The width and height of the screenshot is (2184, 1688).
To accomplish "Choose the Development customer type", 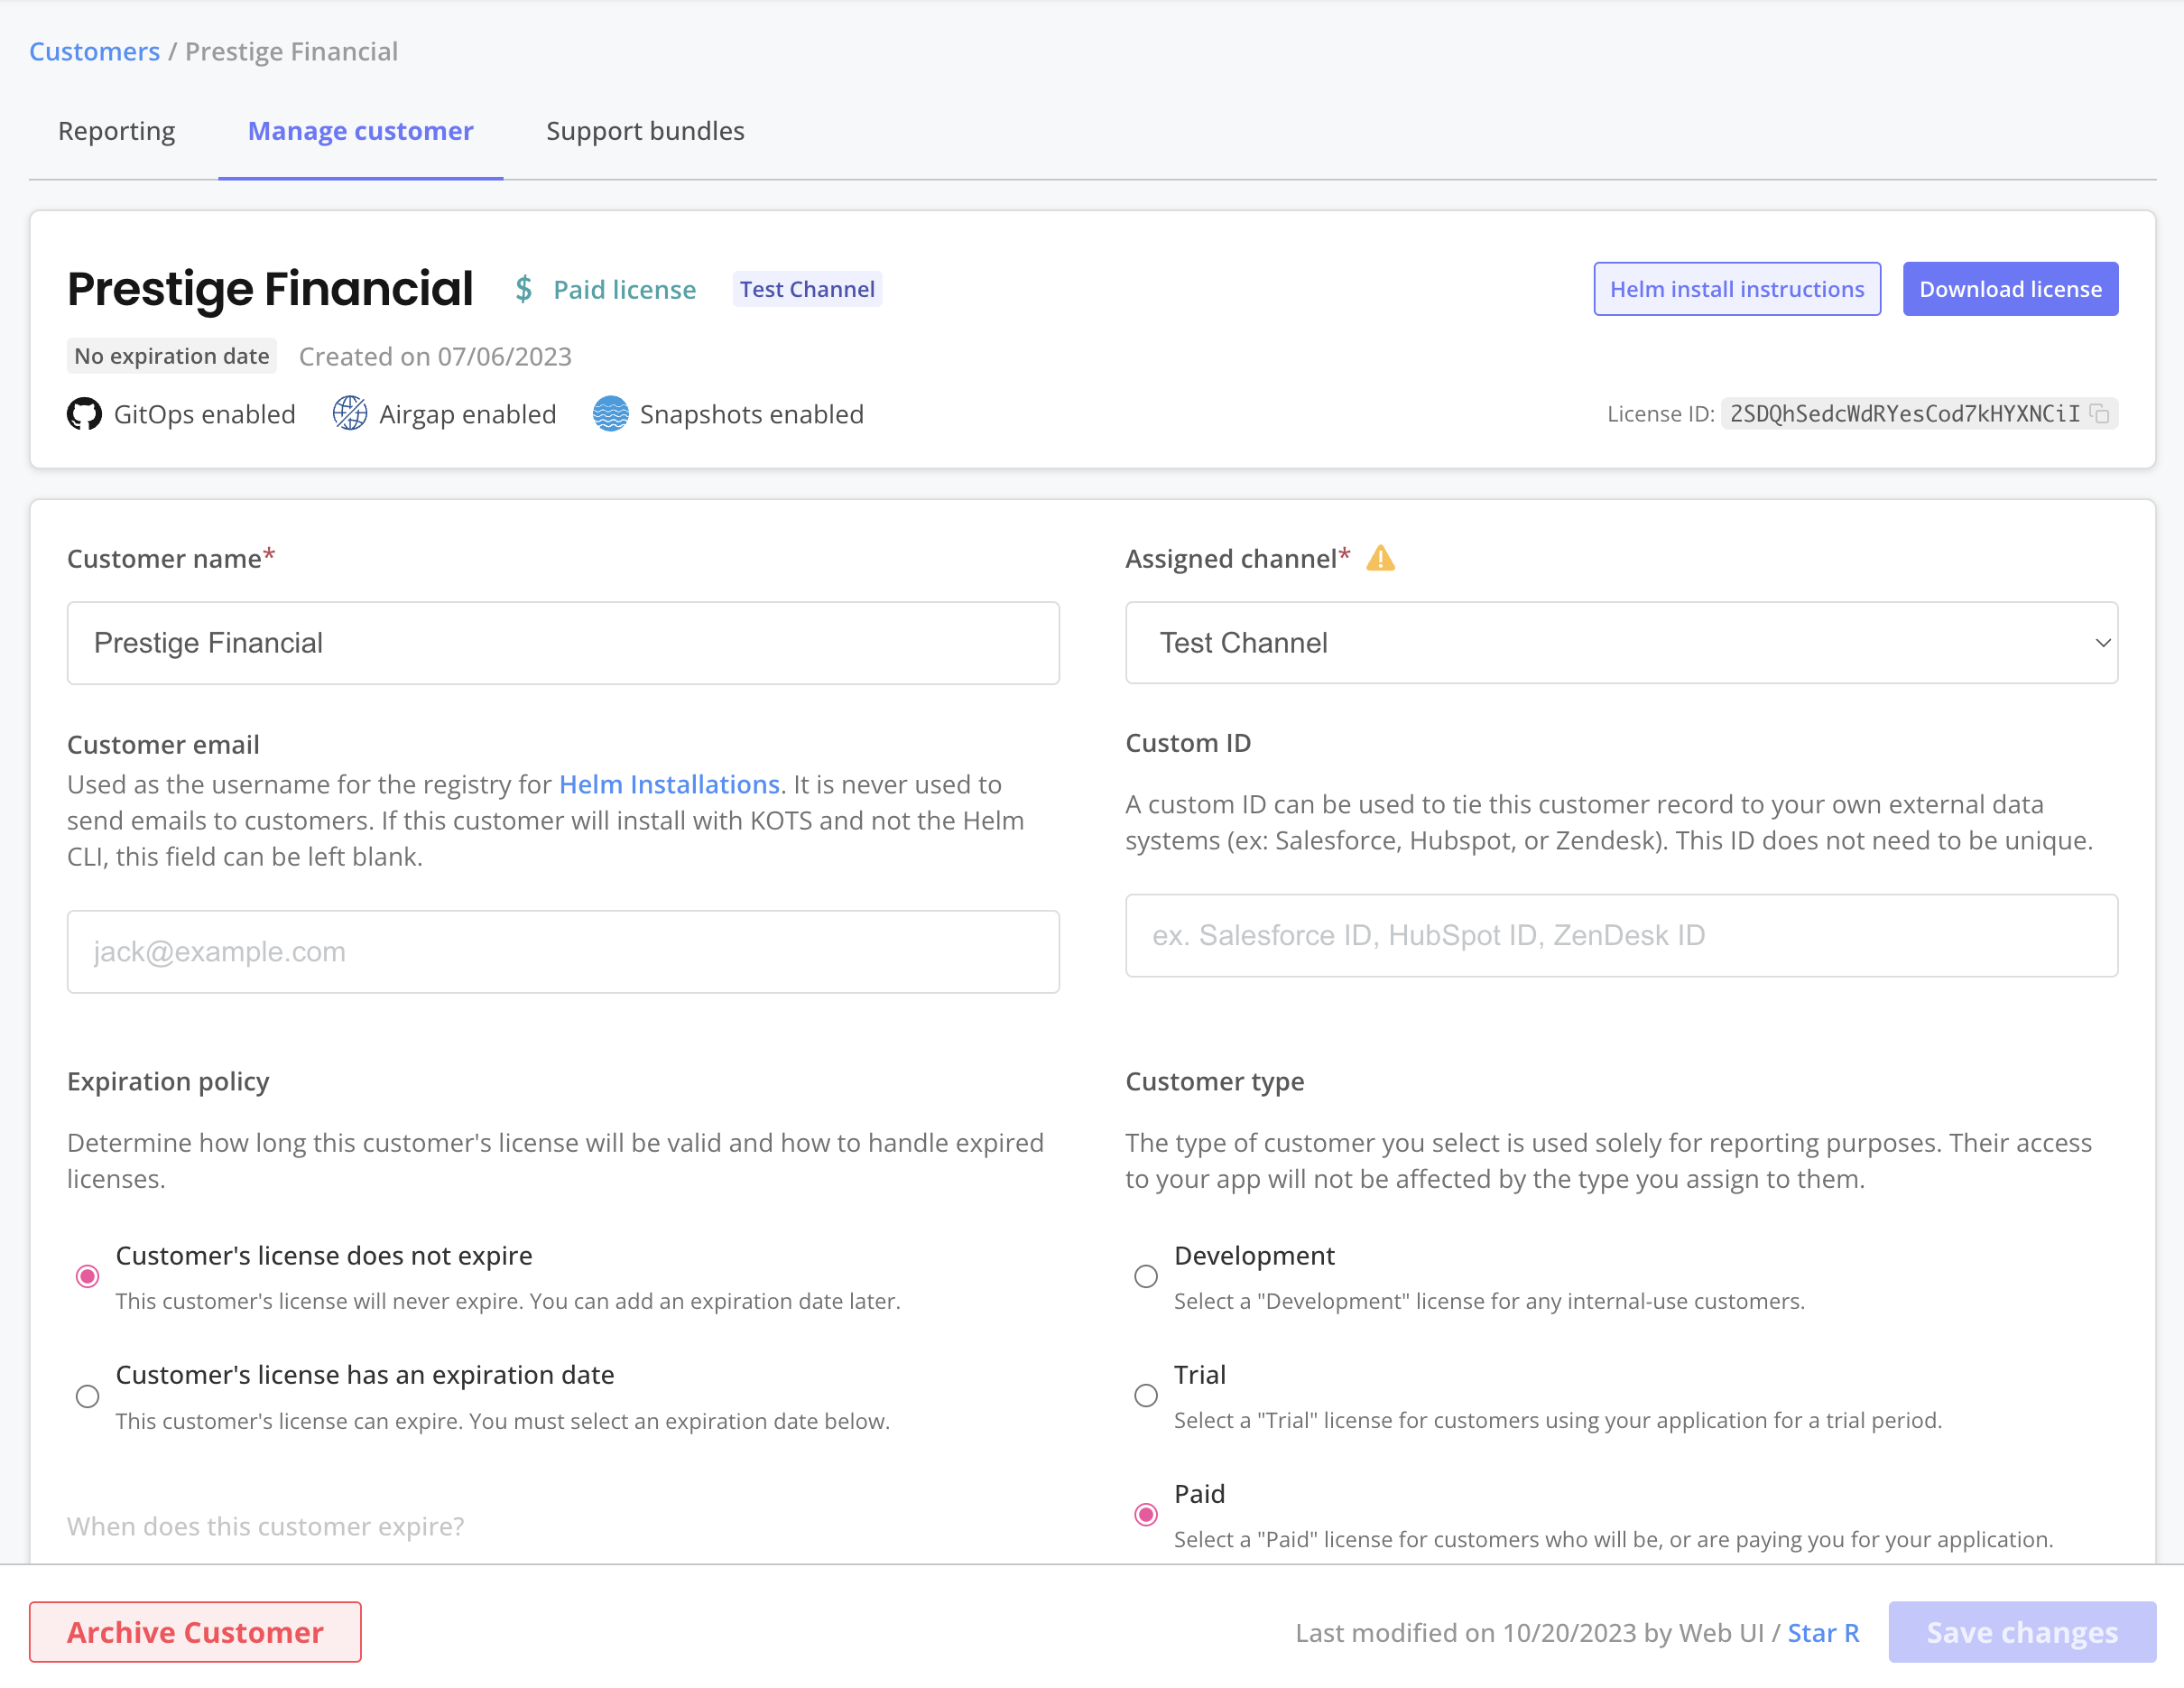I will point(1146,1276).
